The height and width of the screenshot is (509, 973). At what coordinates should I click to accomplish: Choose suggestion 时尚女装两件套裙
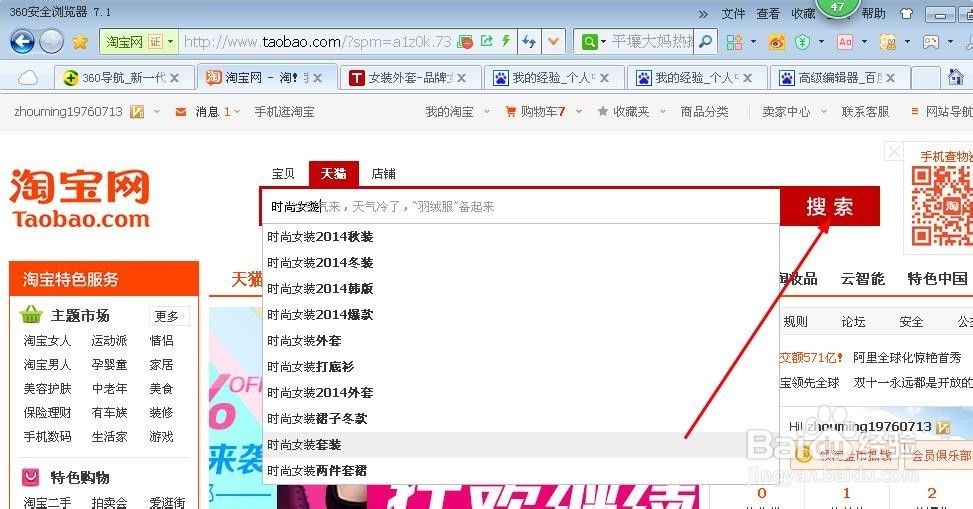pyautogui.click(x=520, y=471)
